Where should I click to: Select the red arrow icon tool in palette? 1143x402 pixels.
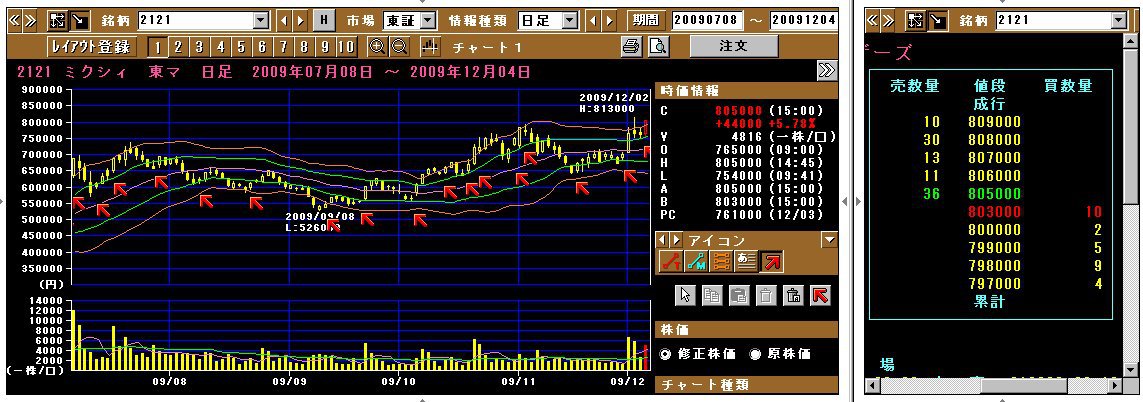click(771, 260)
